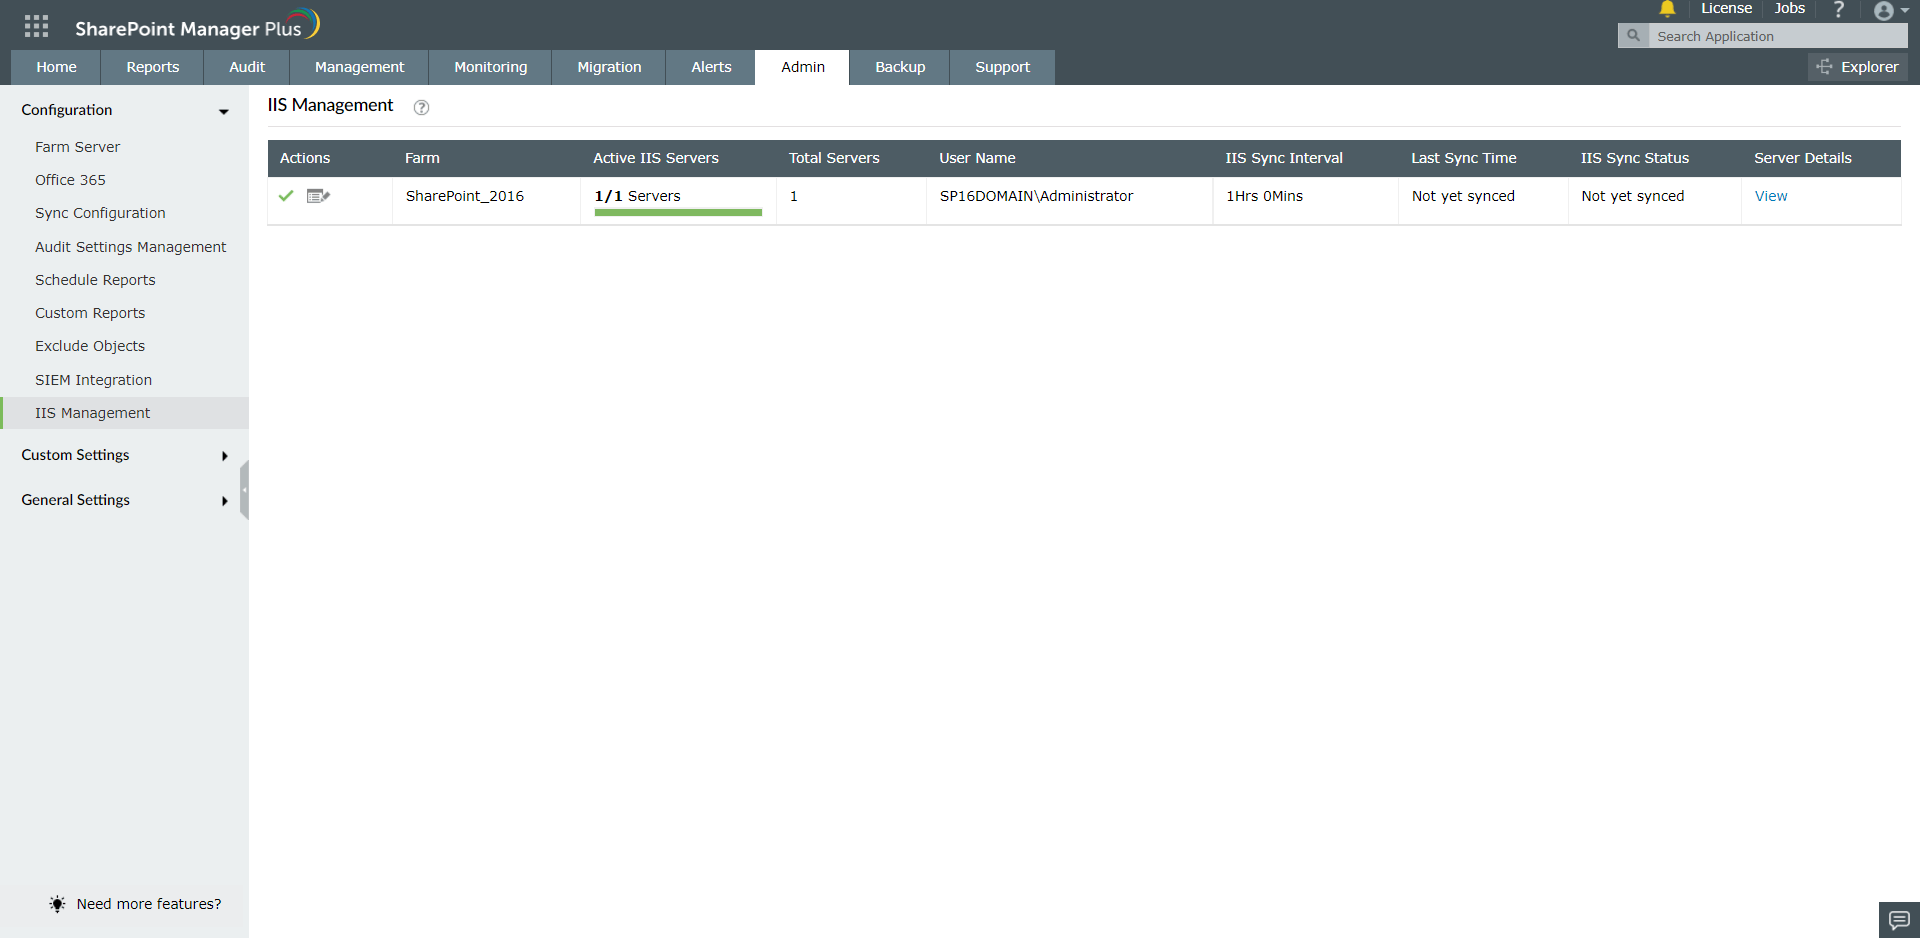Click Need more features link
Screen dimensions: 1920x938
pyautogui.click(x=148, y=904)
